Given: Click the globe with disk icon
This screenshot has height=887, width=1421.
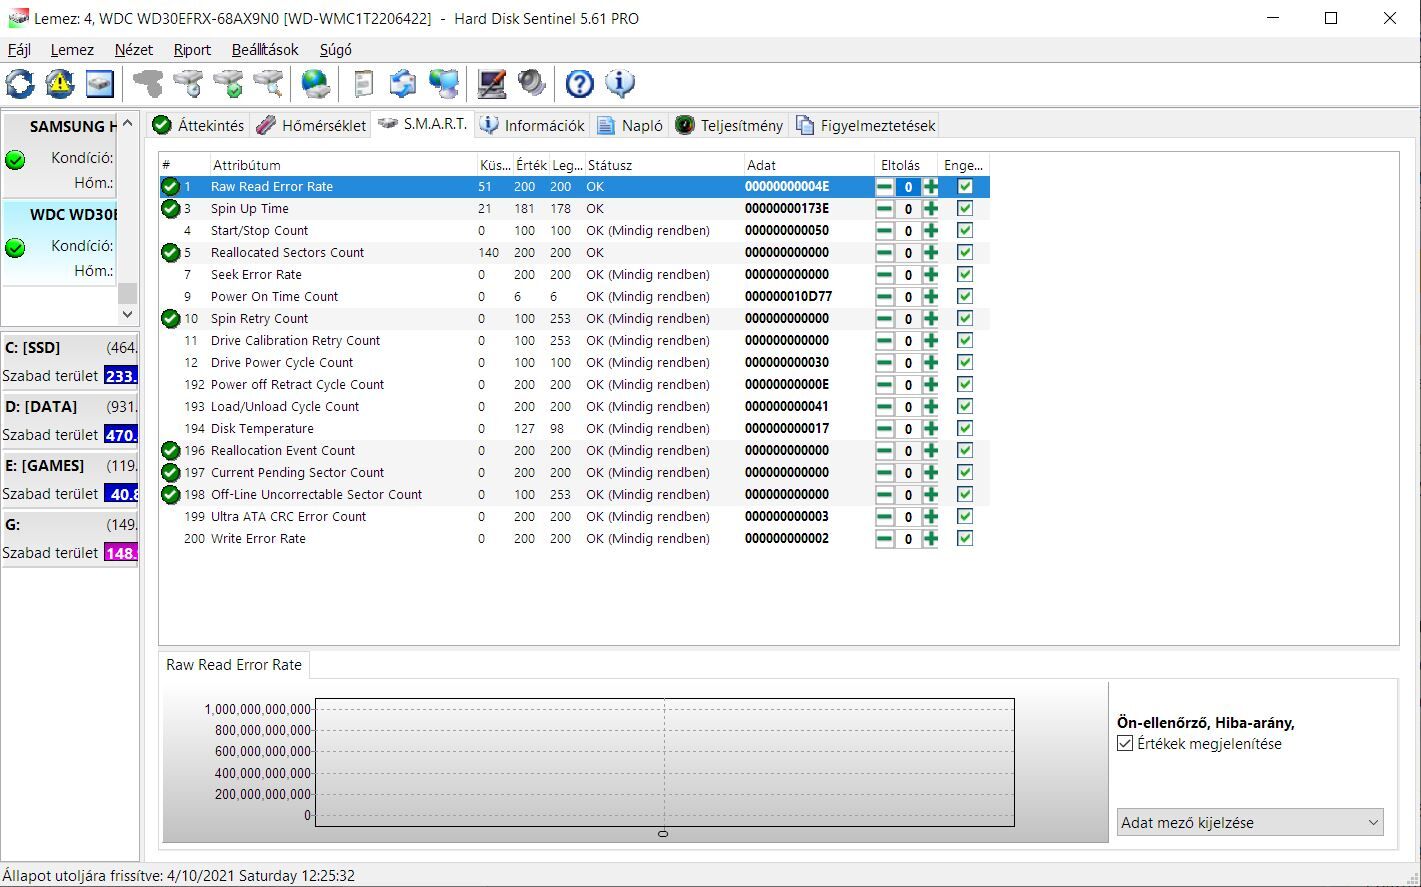Looking at the screenshot, I should click(x=316, y=83).
